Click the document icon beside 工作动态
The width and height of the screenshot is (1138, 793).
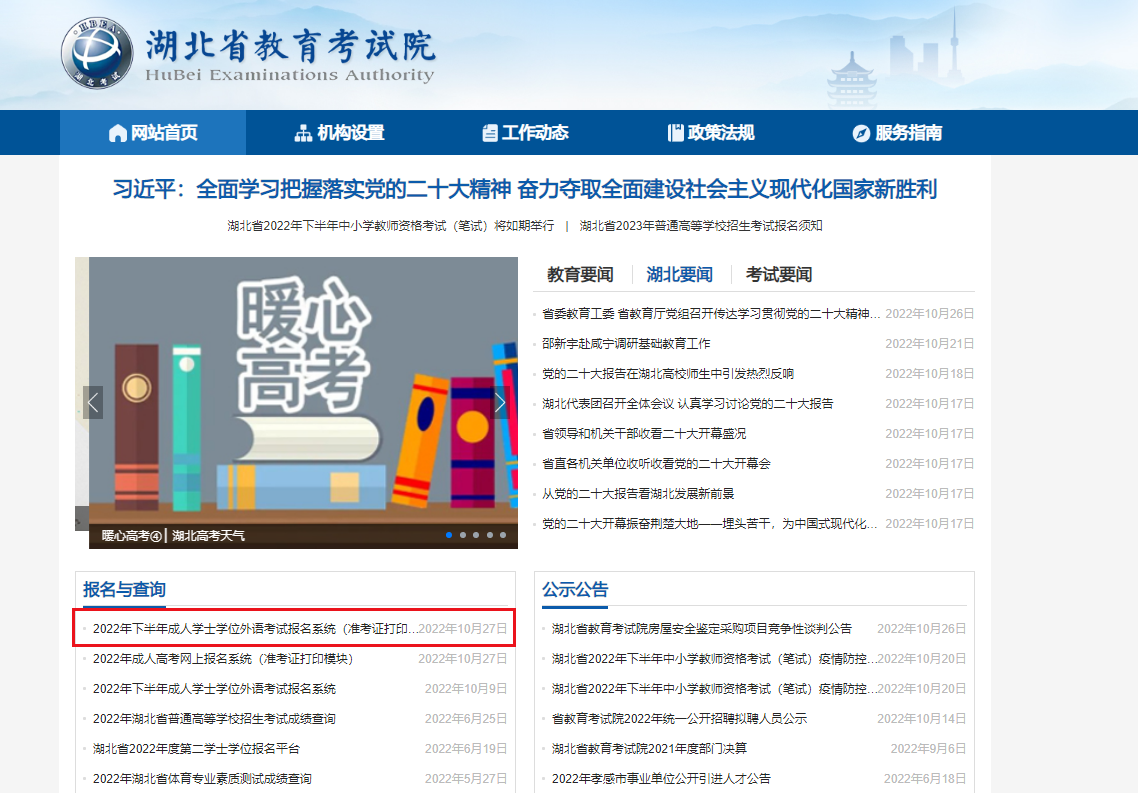pyautogui.click(x=489, y=133)
